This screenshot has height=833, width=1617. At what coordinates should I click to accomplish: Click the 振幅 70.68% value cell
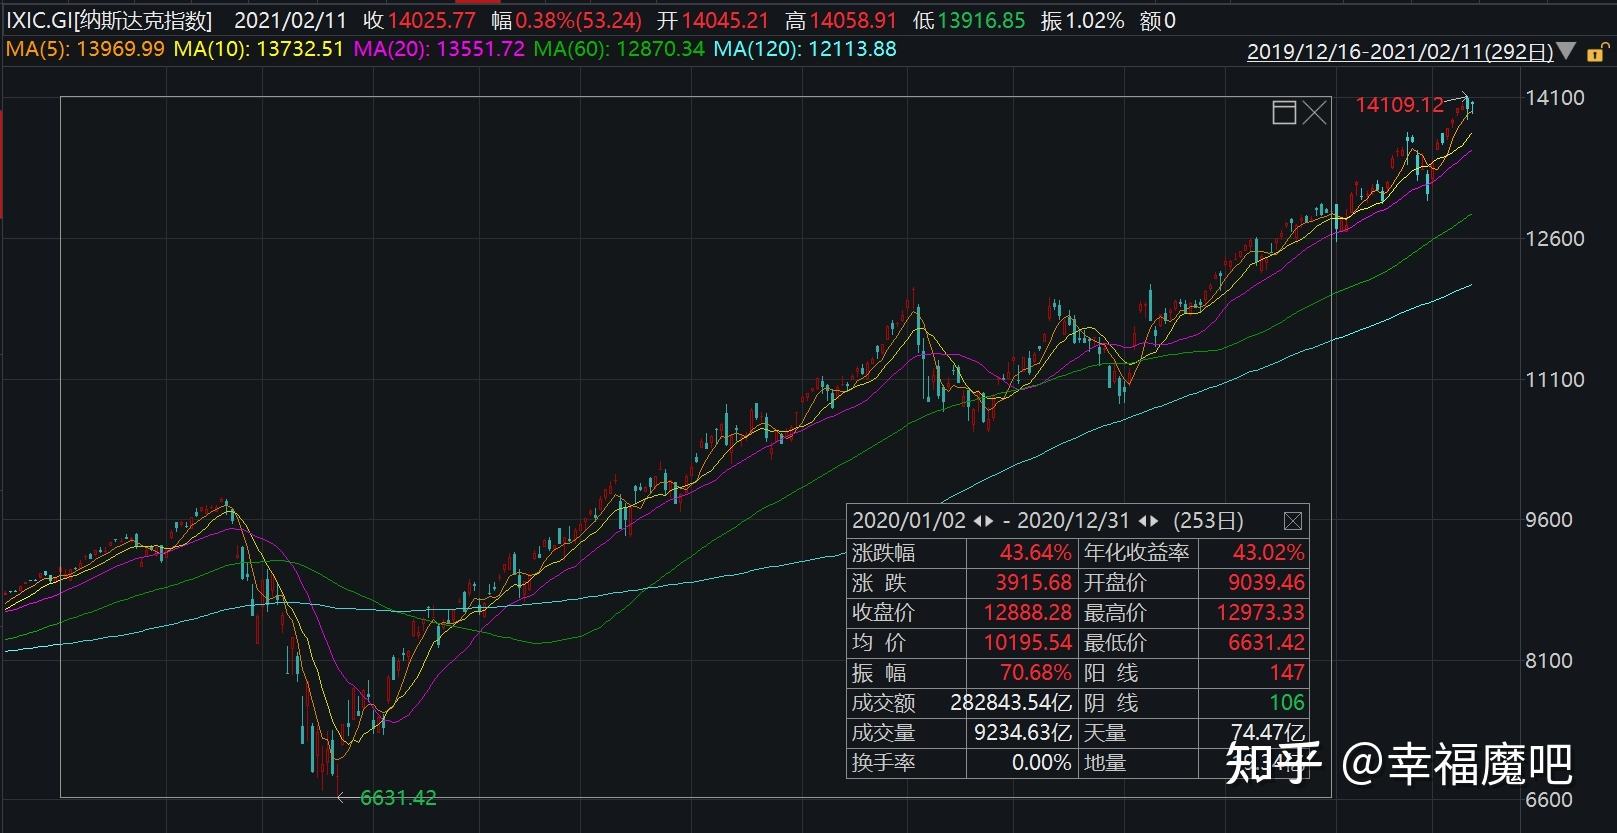pos(1023,673)
